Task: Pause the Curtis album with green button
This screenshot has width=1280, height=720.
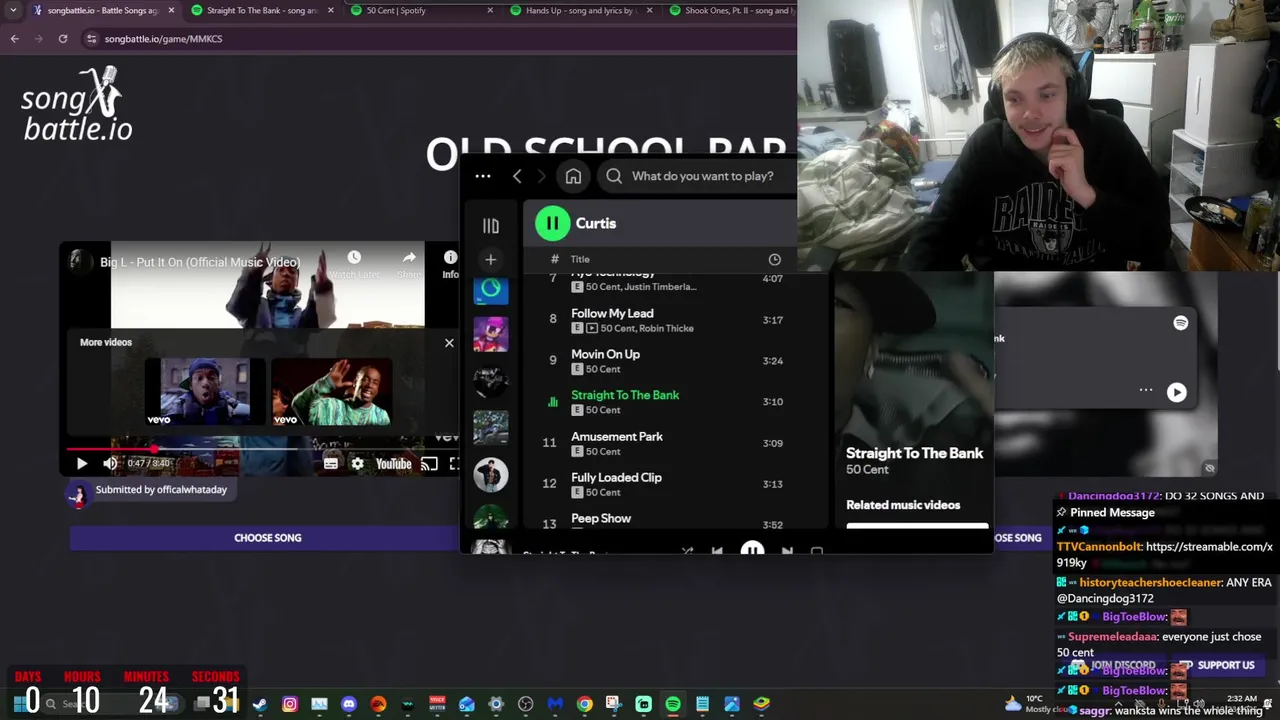Action: coord(552,223)
